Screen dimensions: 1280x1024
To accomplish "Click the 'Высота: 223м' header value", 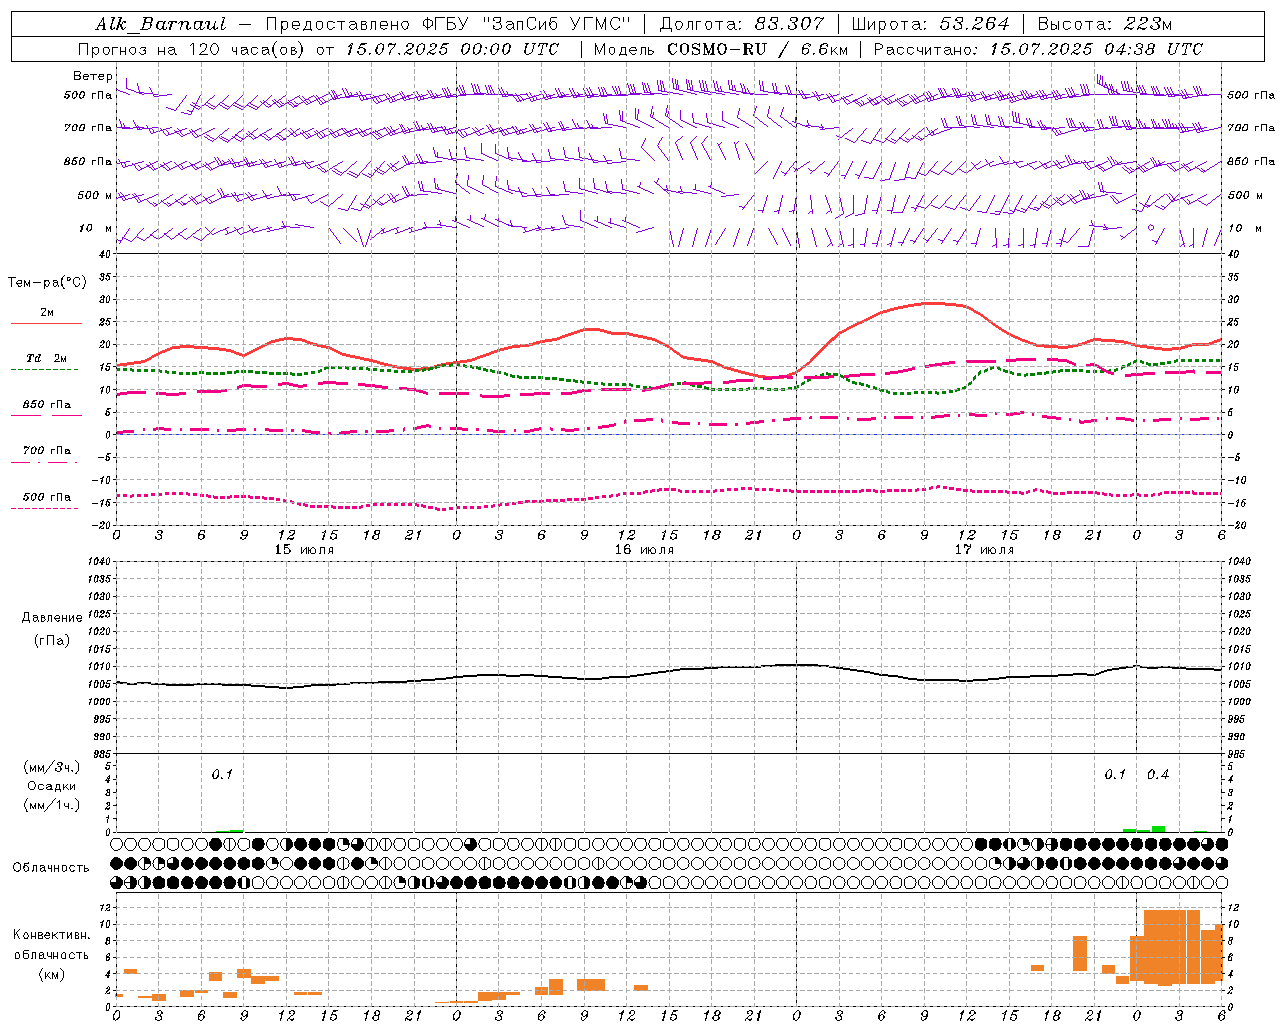I will (x=1105, y=24).
